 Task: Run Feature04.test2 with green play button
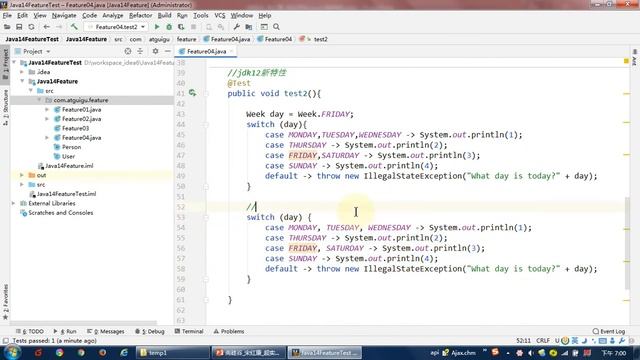click(x=157, y=27)
